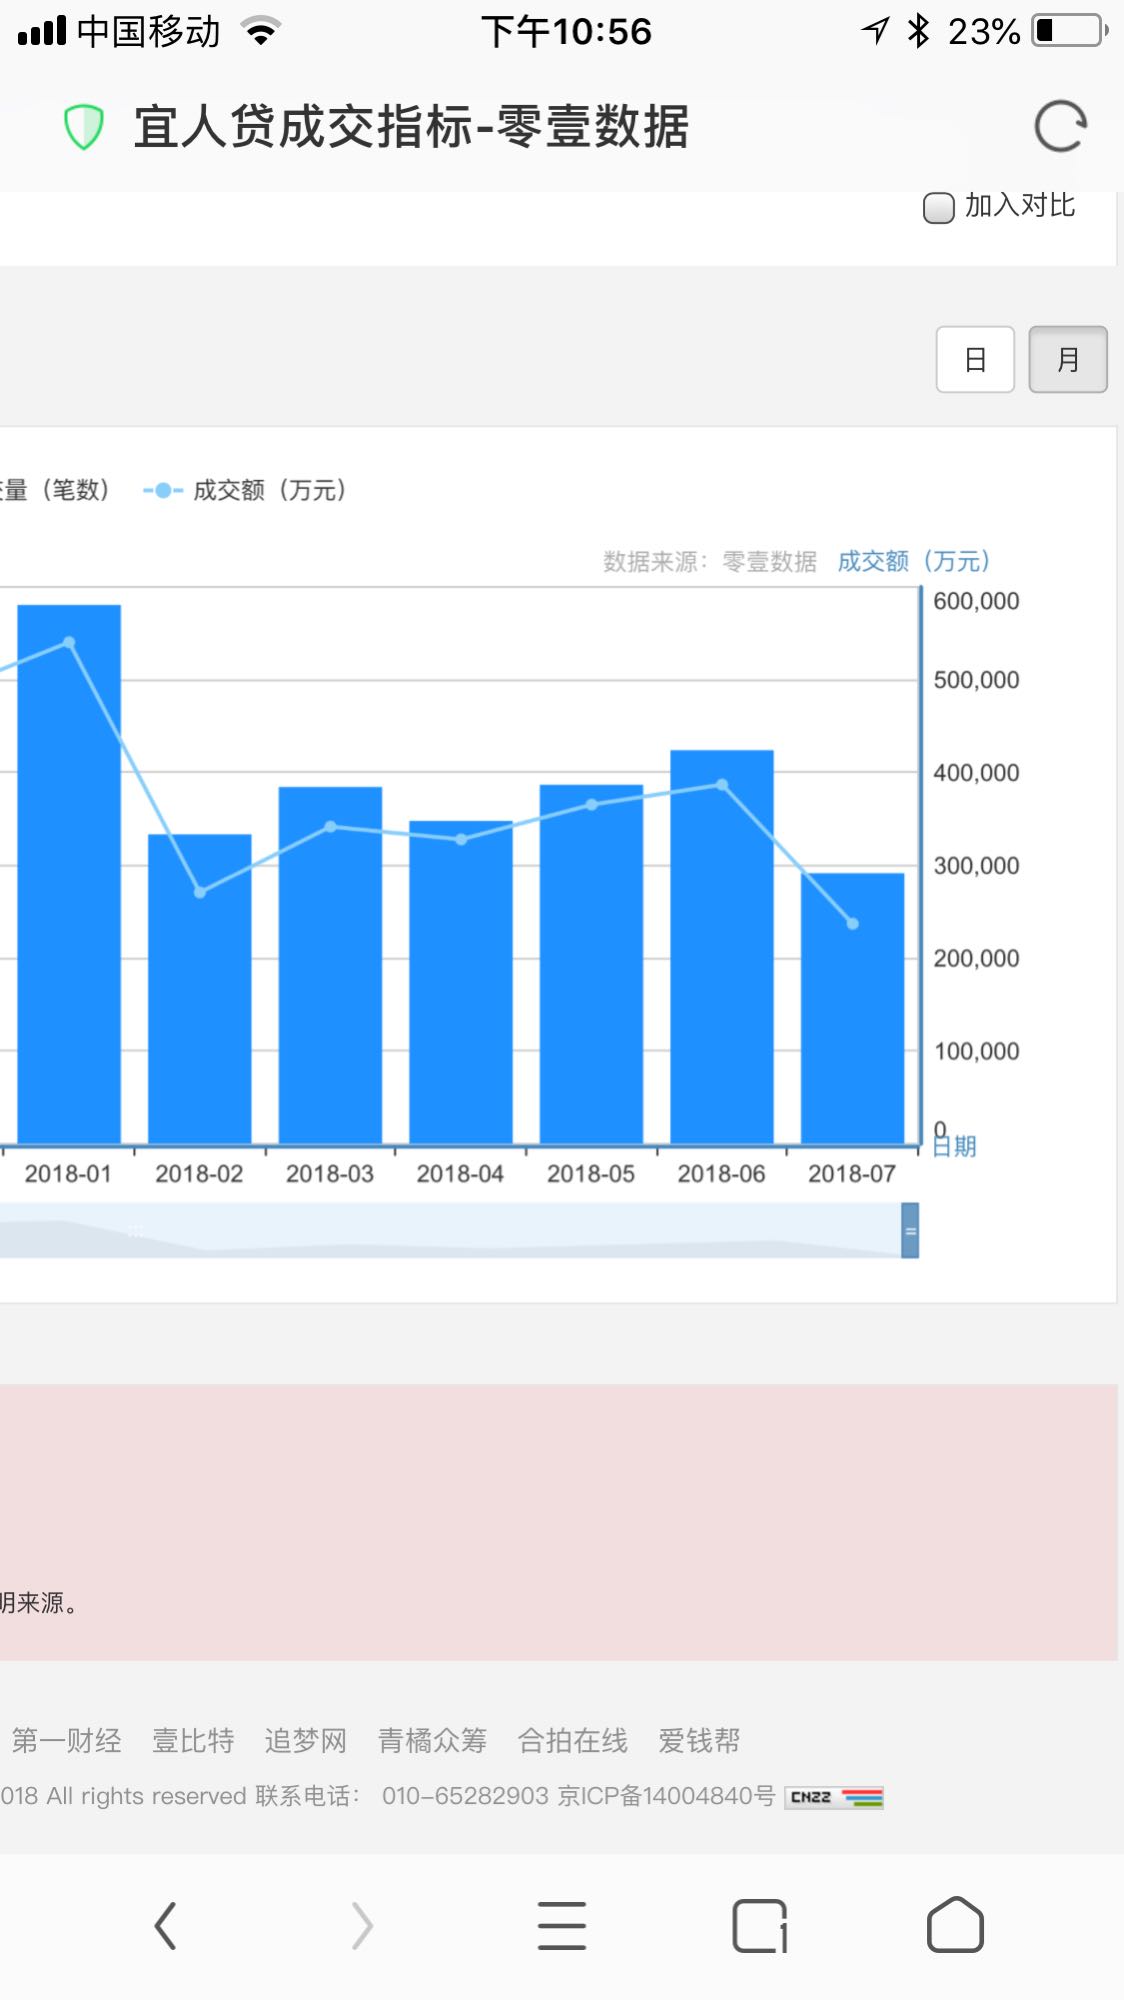Open the browser hamburger menu
This screenshot has width=1124, height=2000.
coord(562,1926)
